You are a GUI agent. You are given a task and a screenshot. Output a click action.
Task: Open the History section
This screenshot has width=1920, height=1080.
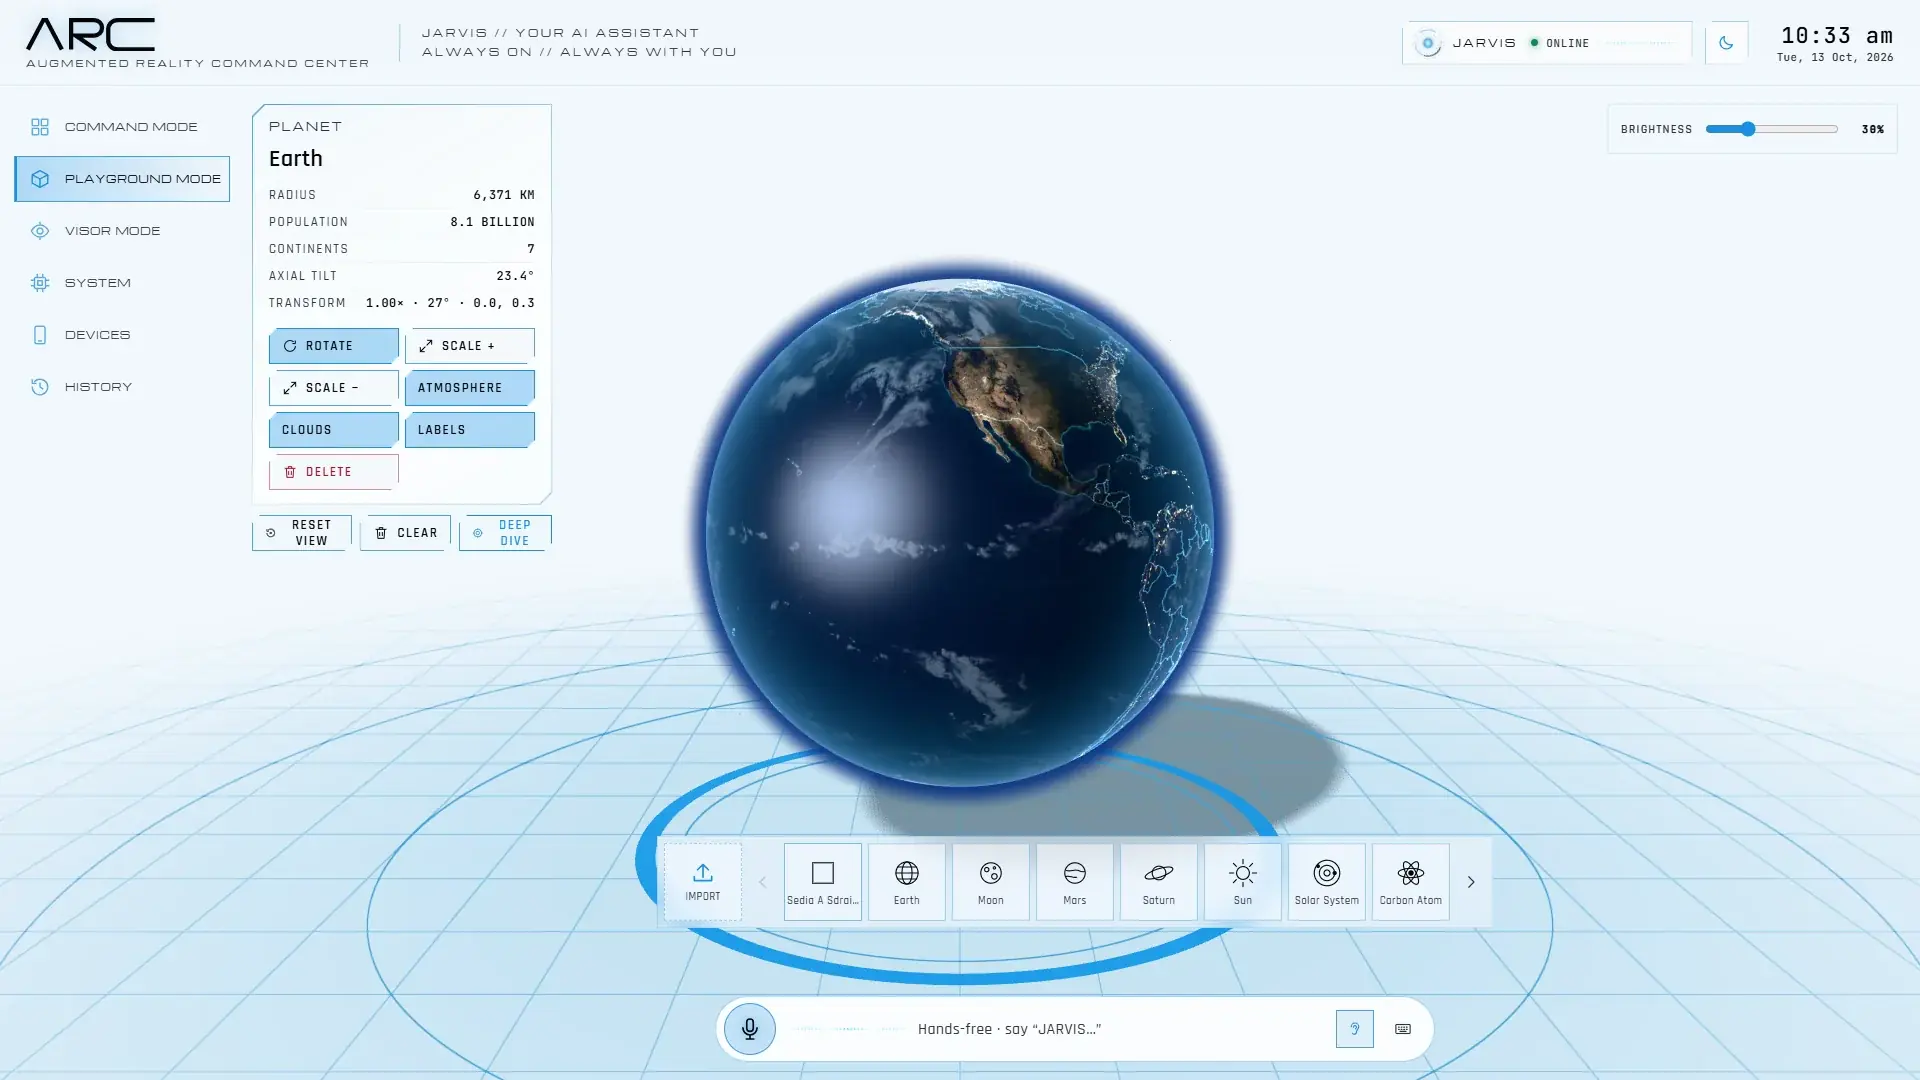[x=122, y=387]
